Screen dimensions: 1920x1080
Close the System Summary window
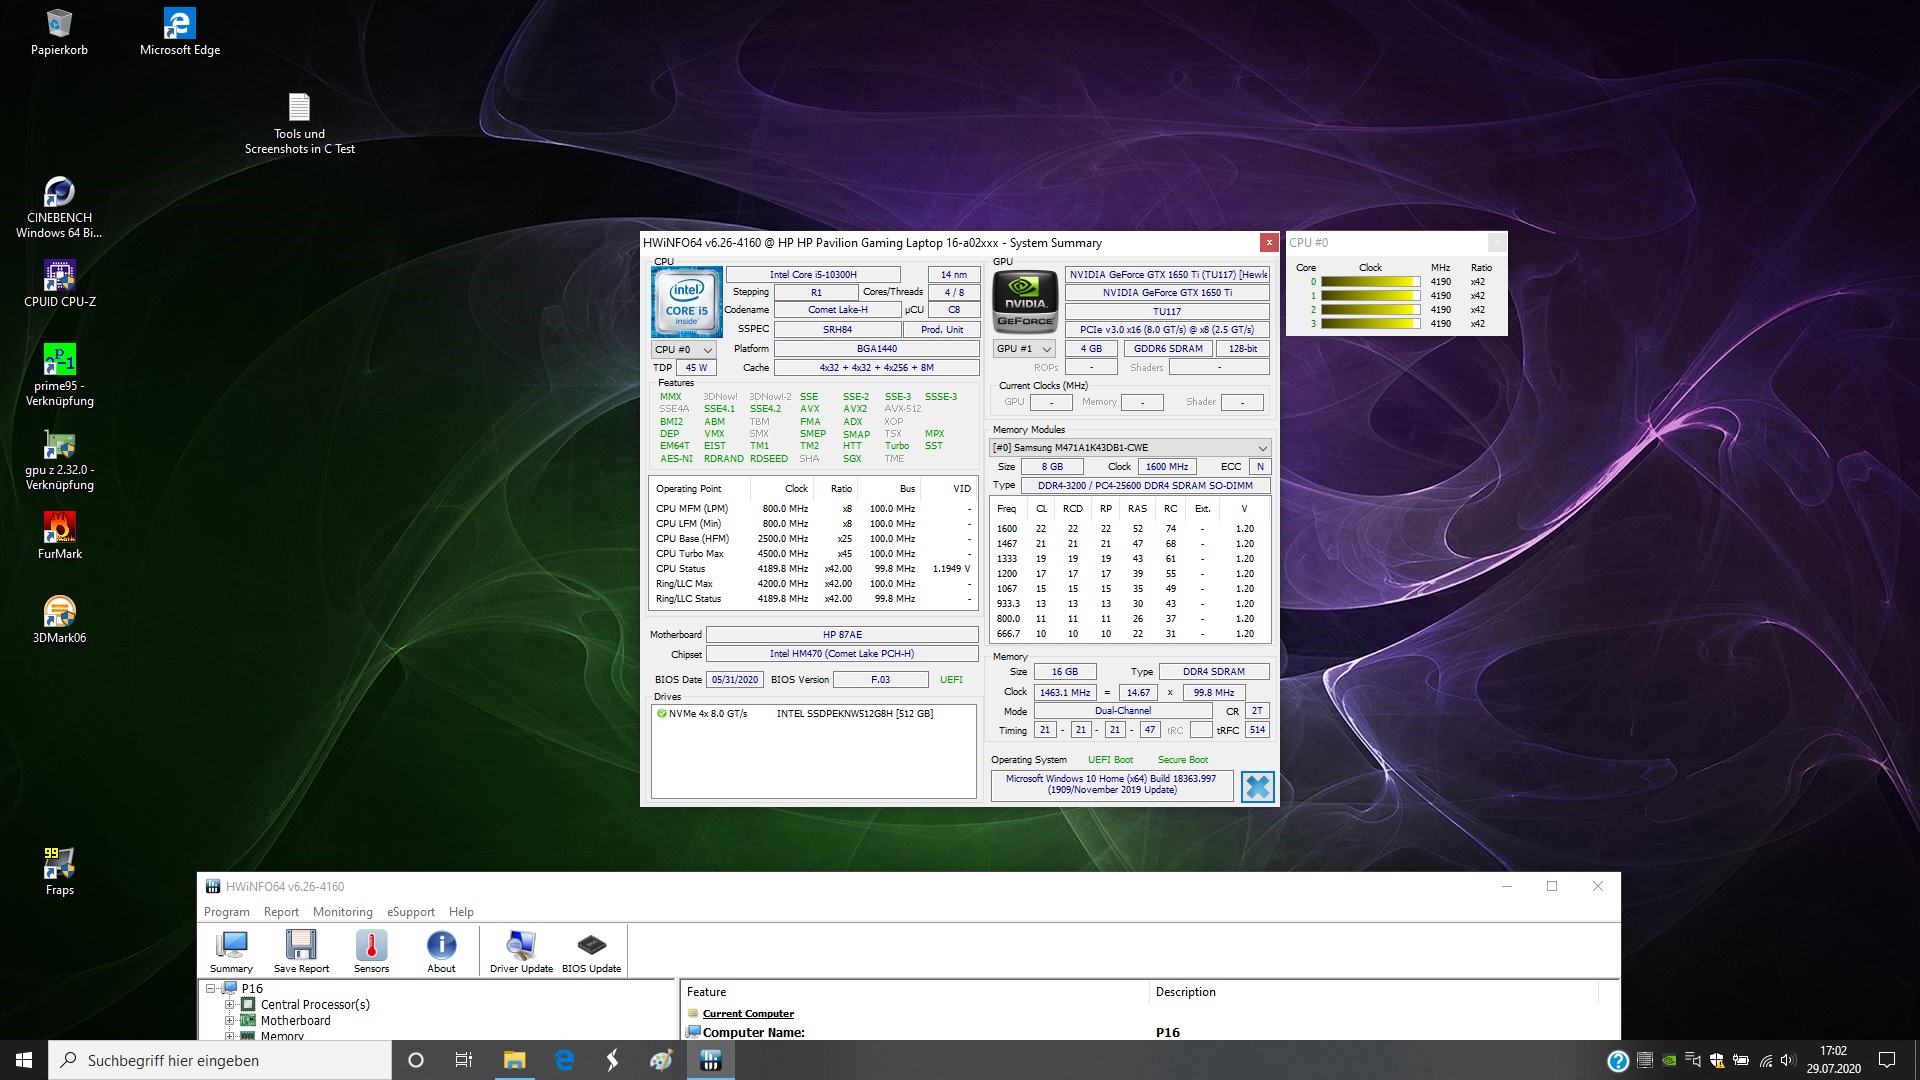coord(1268,242)
